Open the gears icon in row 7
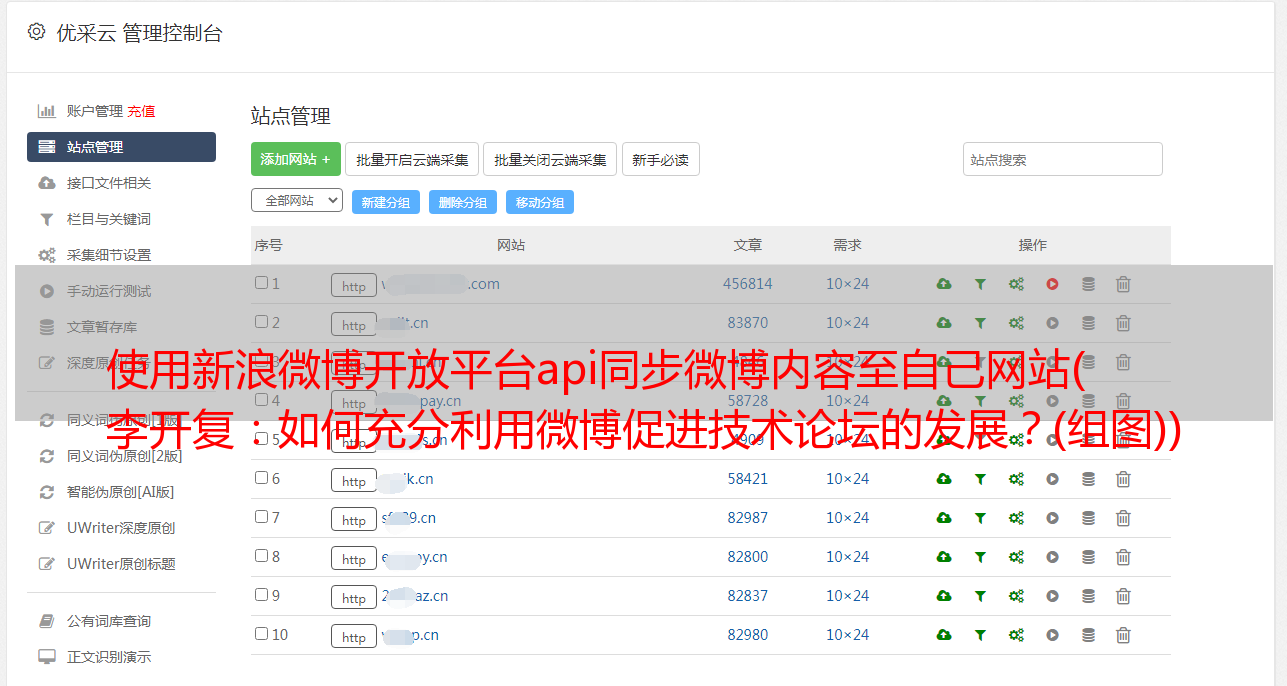Image resolution: width=1287 pixels, height=686 pixels. click(1016, 518)
